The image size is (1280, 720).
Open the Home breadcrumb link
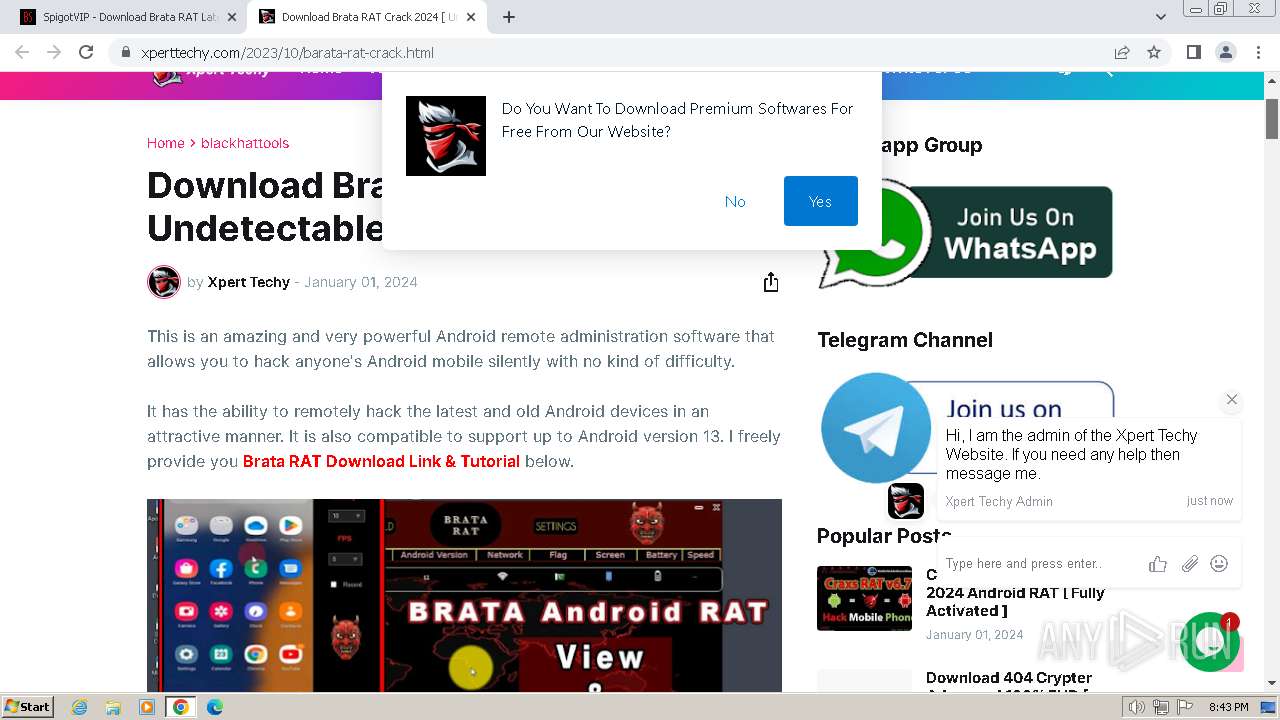pyautogui.click(x=165, y=143)
